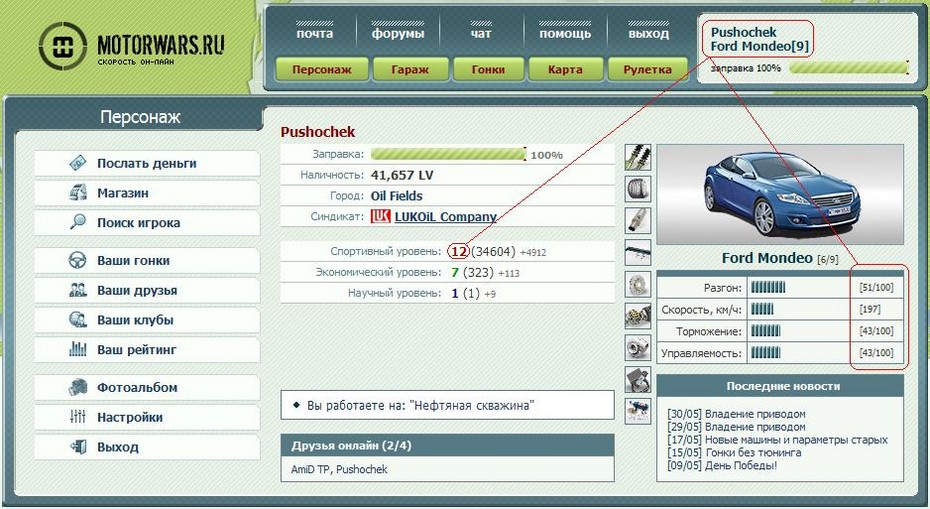The height and width of the screenshot is (509, 930).
Task: Click the заправка 100% bar in header
Action: pos(849,68)
